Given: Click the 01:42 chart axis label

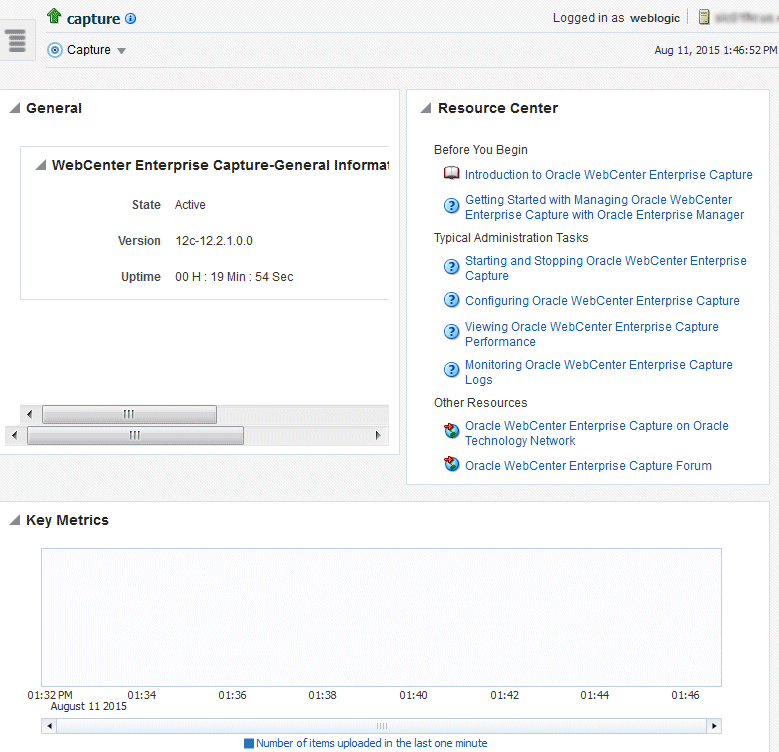Looking at the screenshot, I should coord(505,695).
